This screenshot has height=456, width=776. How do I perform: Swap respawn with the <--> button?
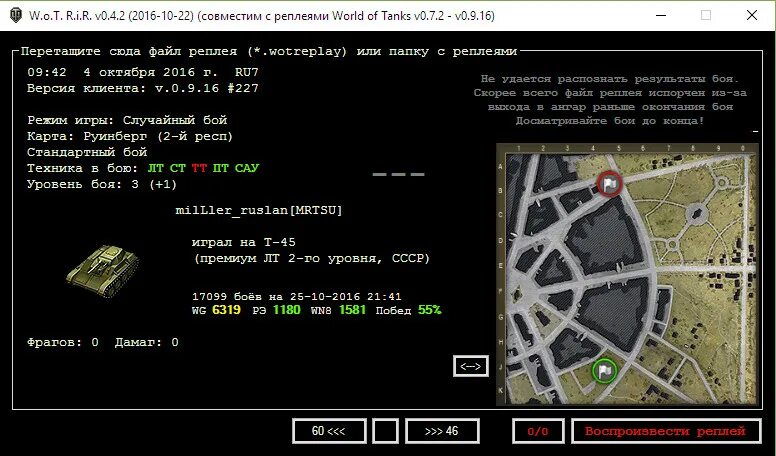(471, 366)
